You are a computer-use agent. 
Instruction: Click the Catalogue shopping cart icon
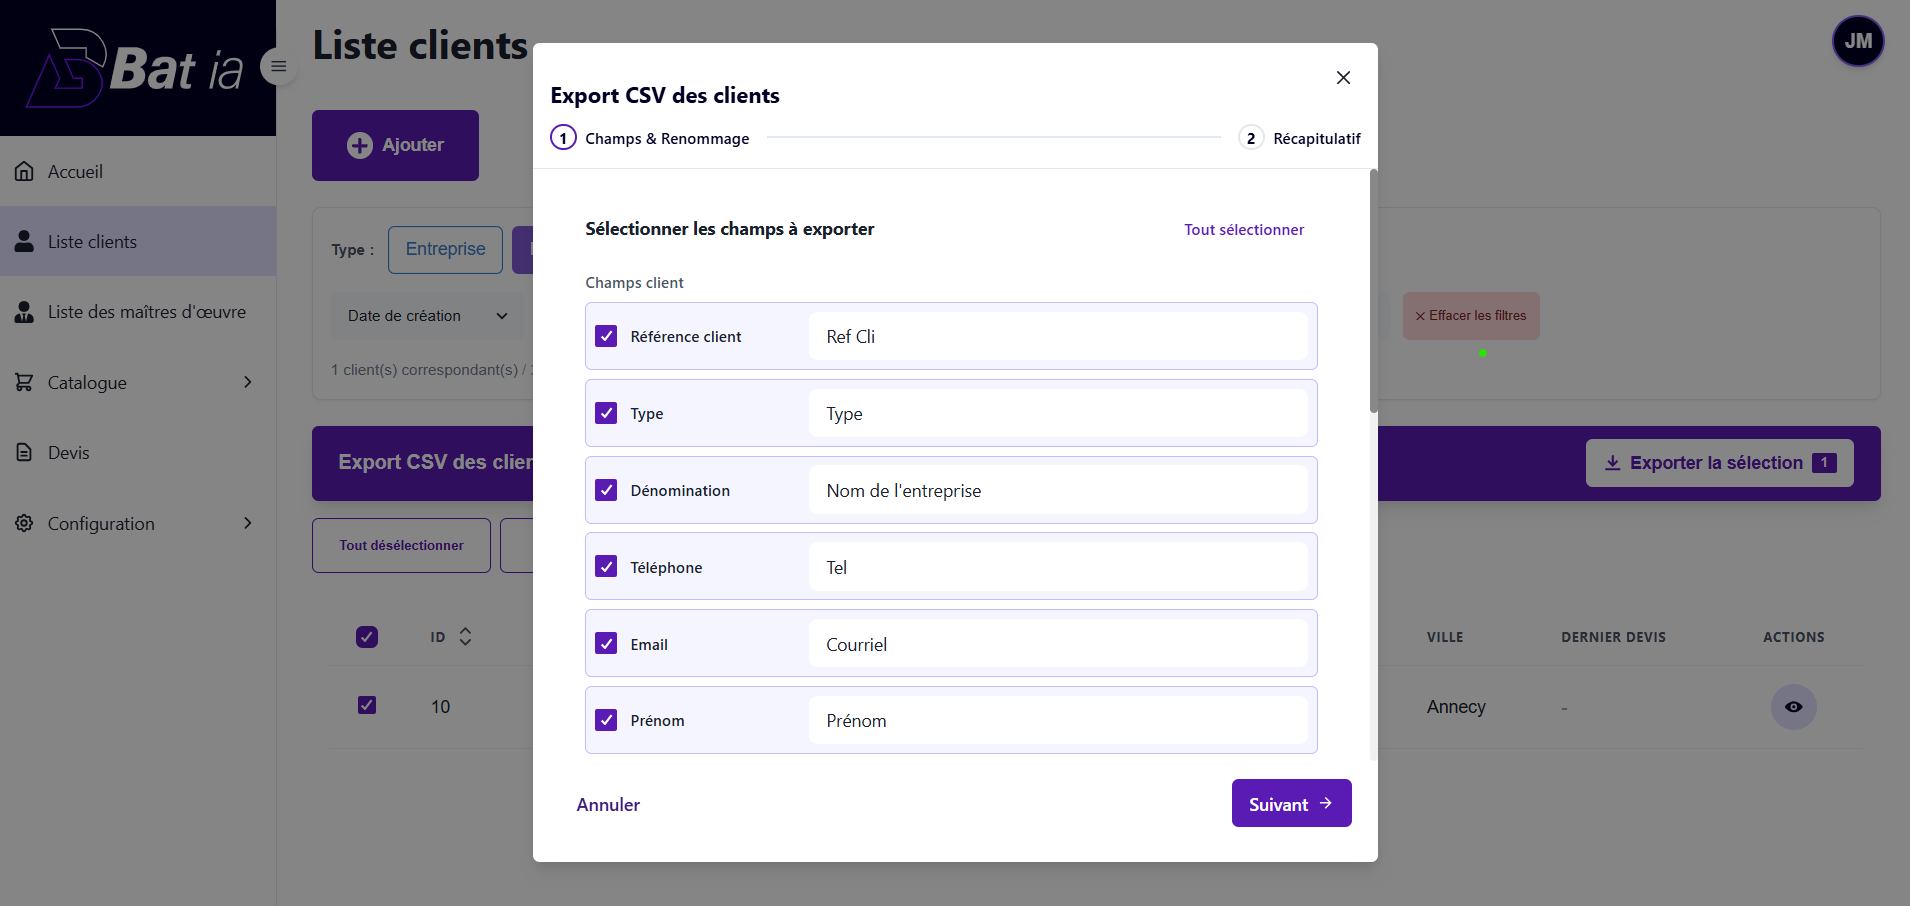click(x=24, y=382)
